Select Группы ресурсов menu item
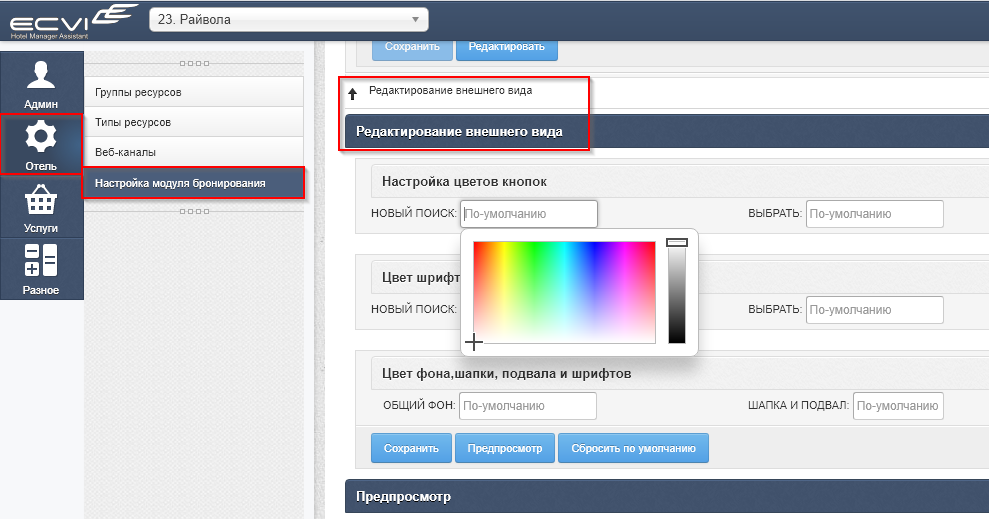Viewport: 989px width, 519px height. [193, 93]
